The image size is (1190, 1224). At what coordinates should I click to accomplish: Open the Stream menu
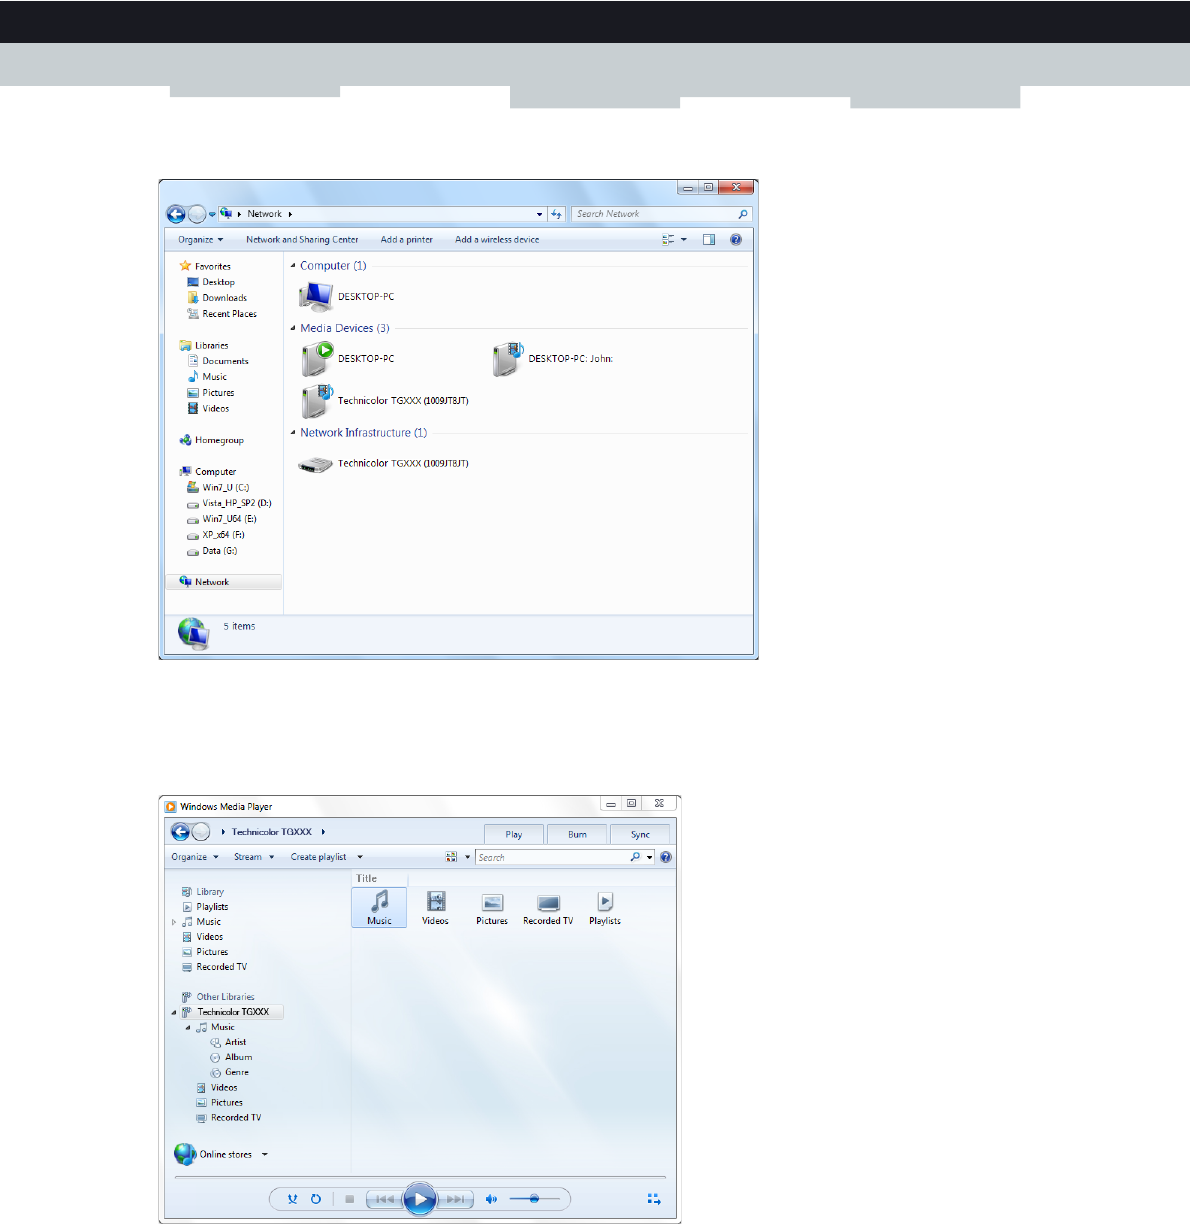[x=254, y=857]
